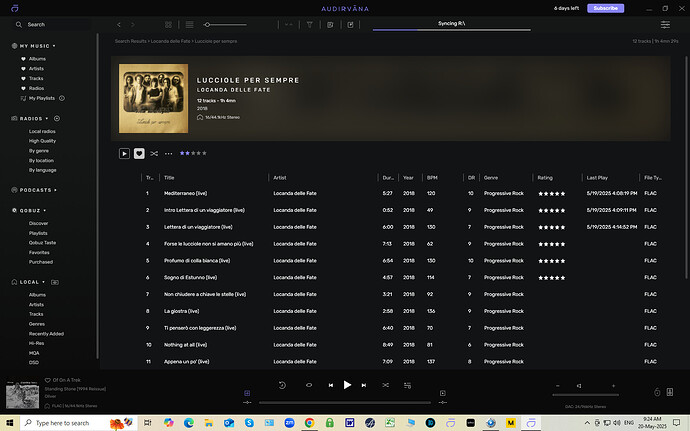Image resolution: width=690 pixels, height=431 pixels.
Task: Toggle the album favorite heart button
Action: (x=139, y=153)
